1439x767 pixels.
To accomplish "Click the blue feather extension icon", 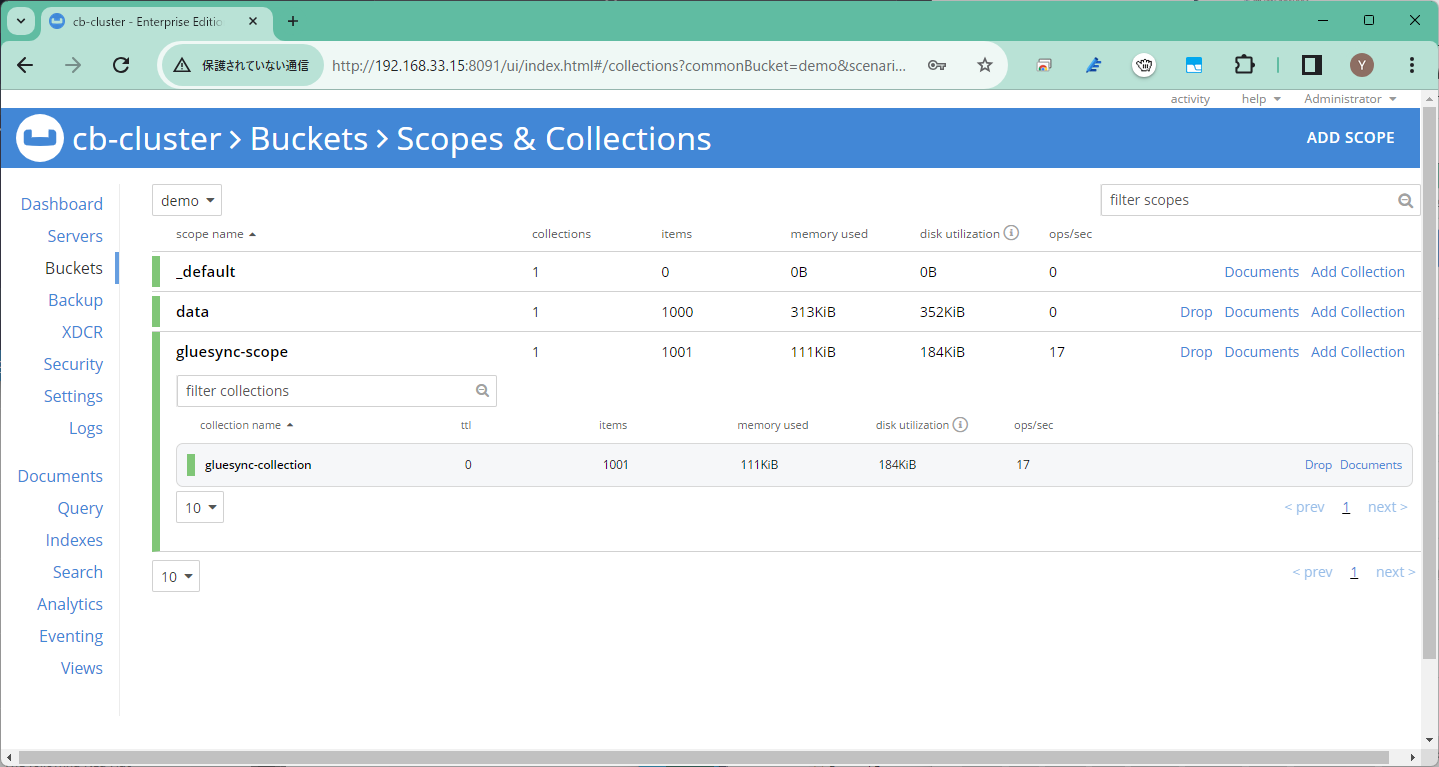I will point(1094,65).
